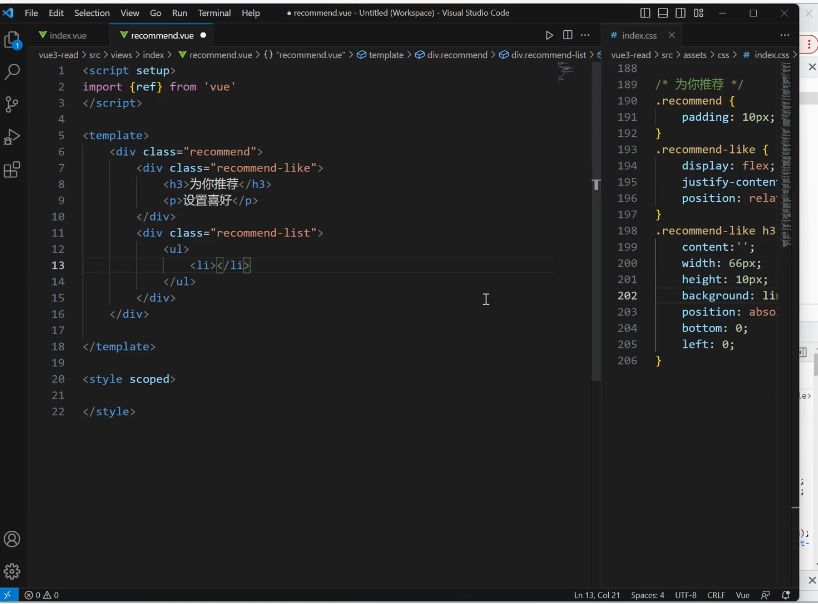Expand the views breadcrumb segment
The image size is (818, 604).
121,55
